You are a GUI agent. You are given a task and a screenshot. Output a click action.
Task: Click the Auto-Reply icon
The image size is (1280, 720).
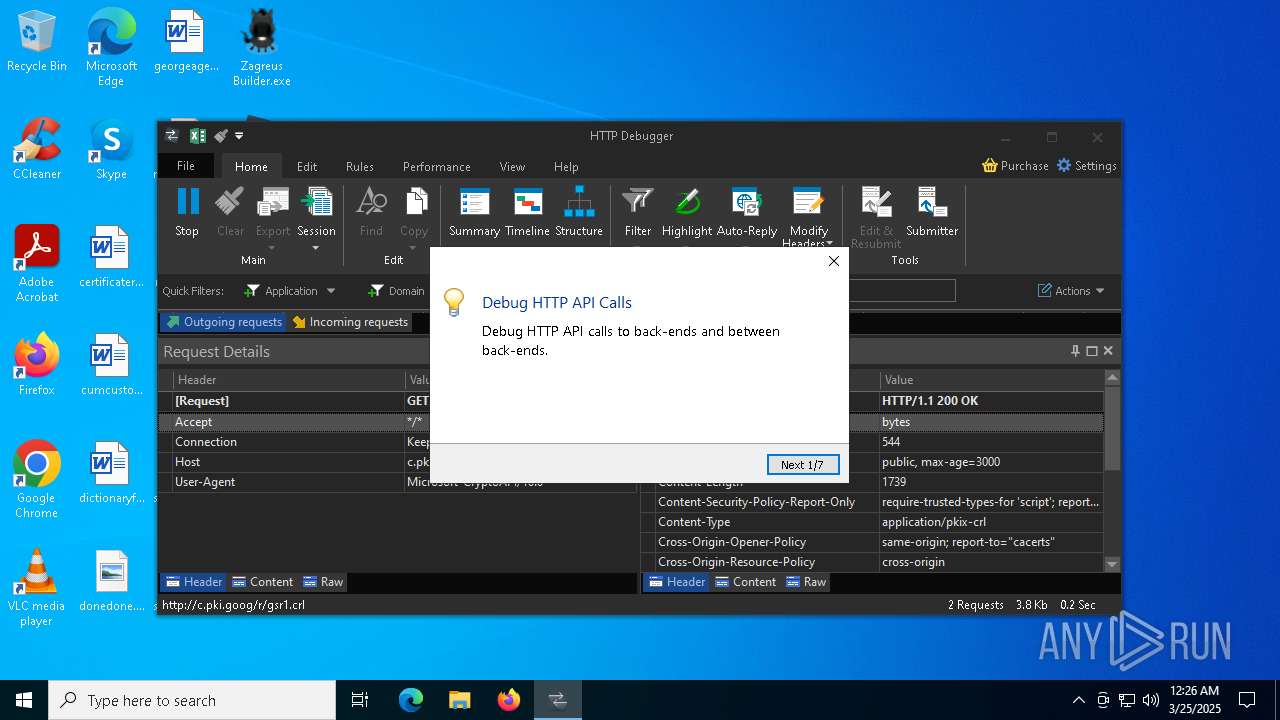click(x=747, y=202)
